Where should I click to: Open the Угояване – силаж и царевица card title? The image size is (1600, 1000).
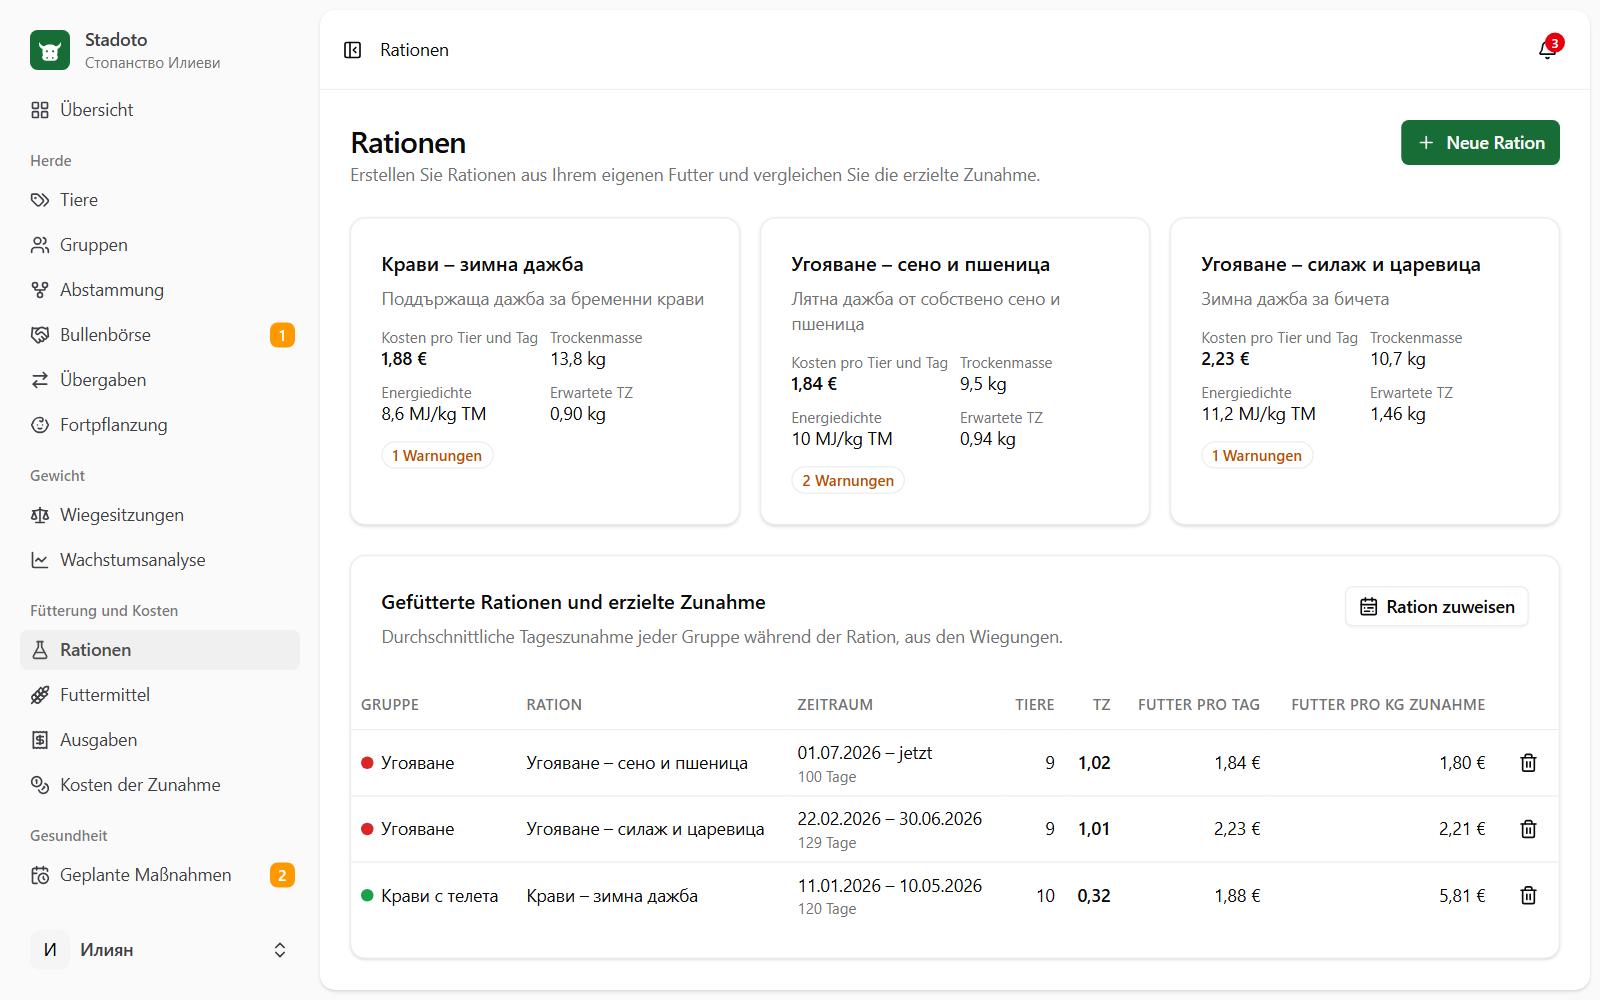point(1340,264)
